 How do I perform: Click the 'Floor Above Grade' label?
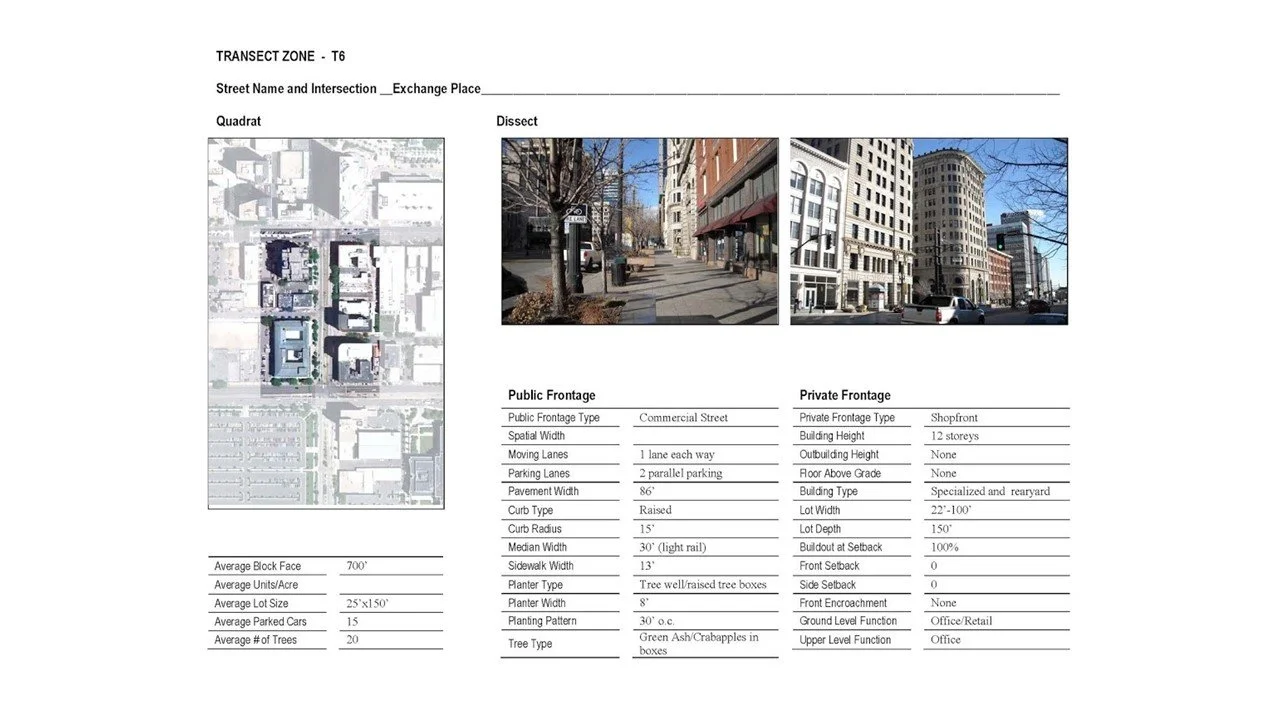pos(840,473)
